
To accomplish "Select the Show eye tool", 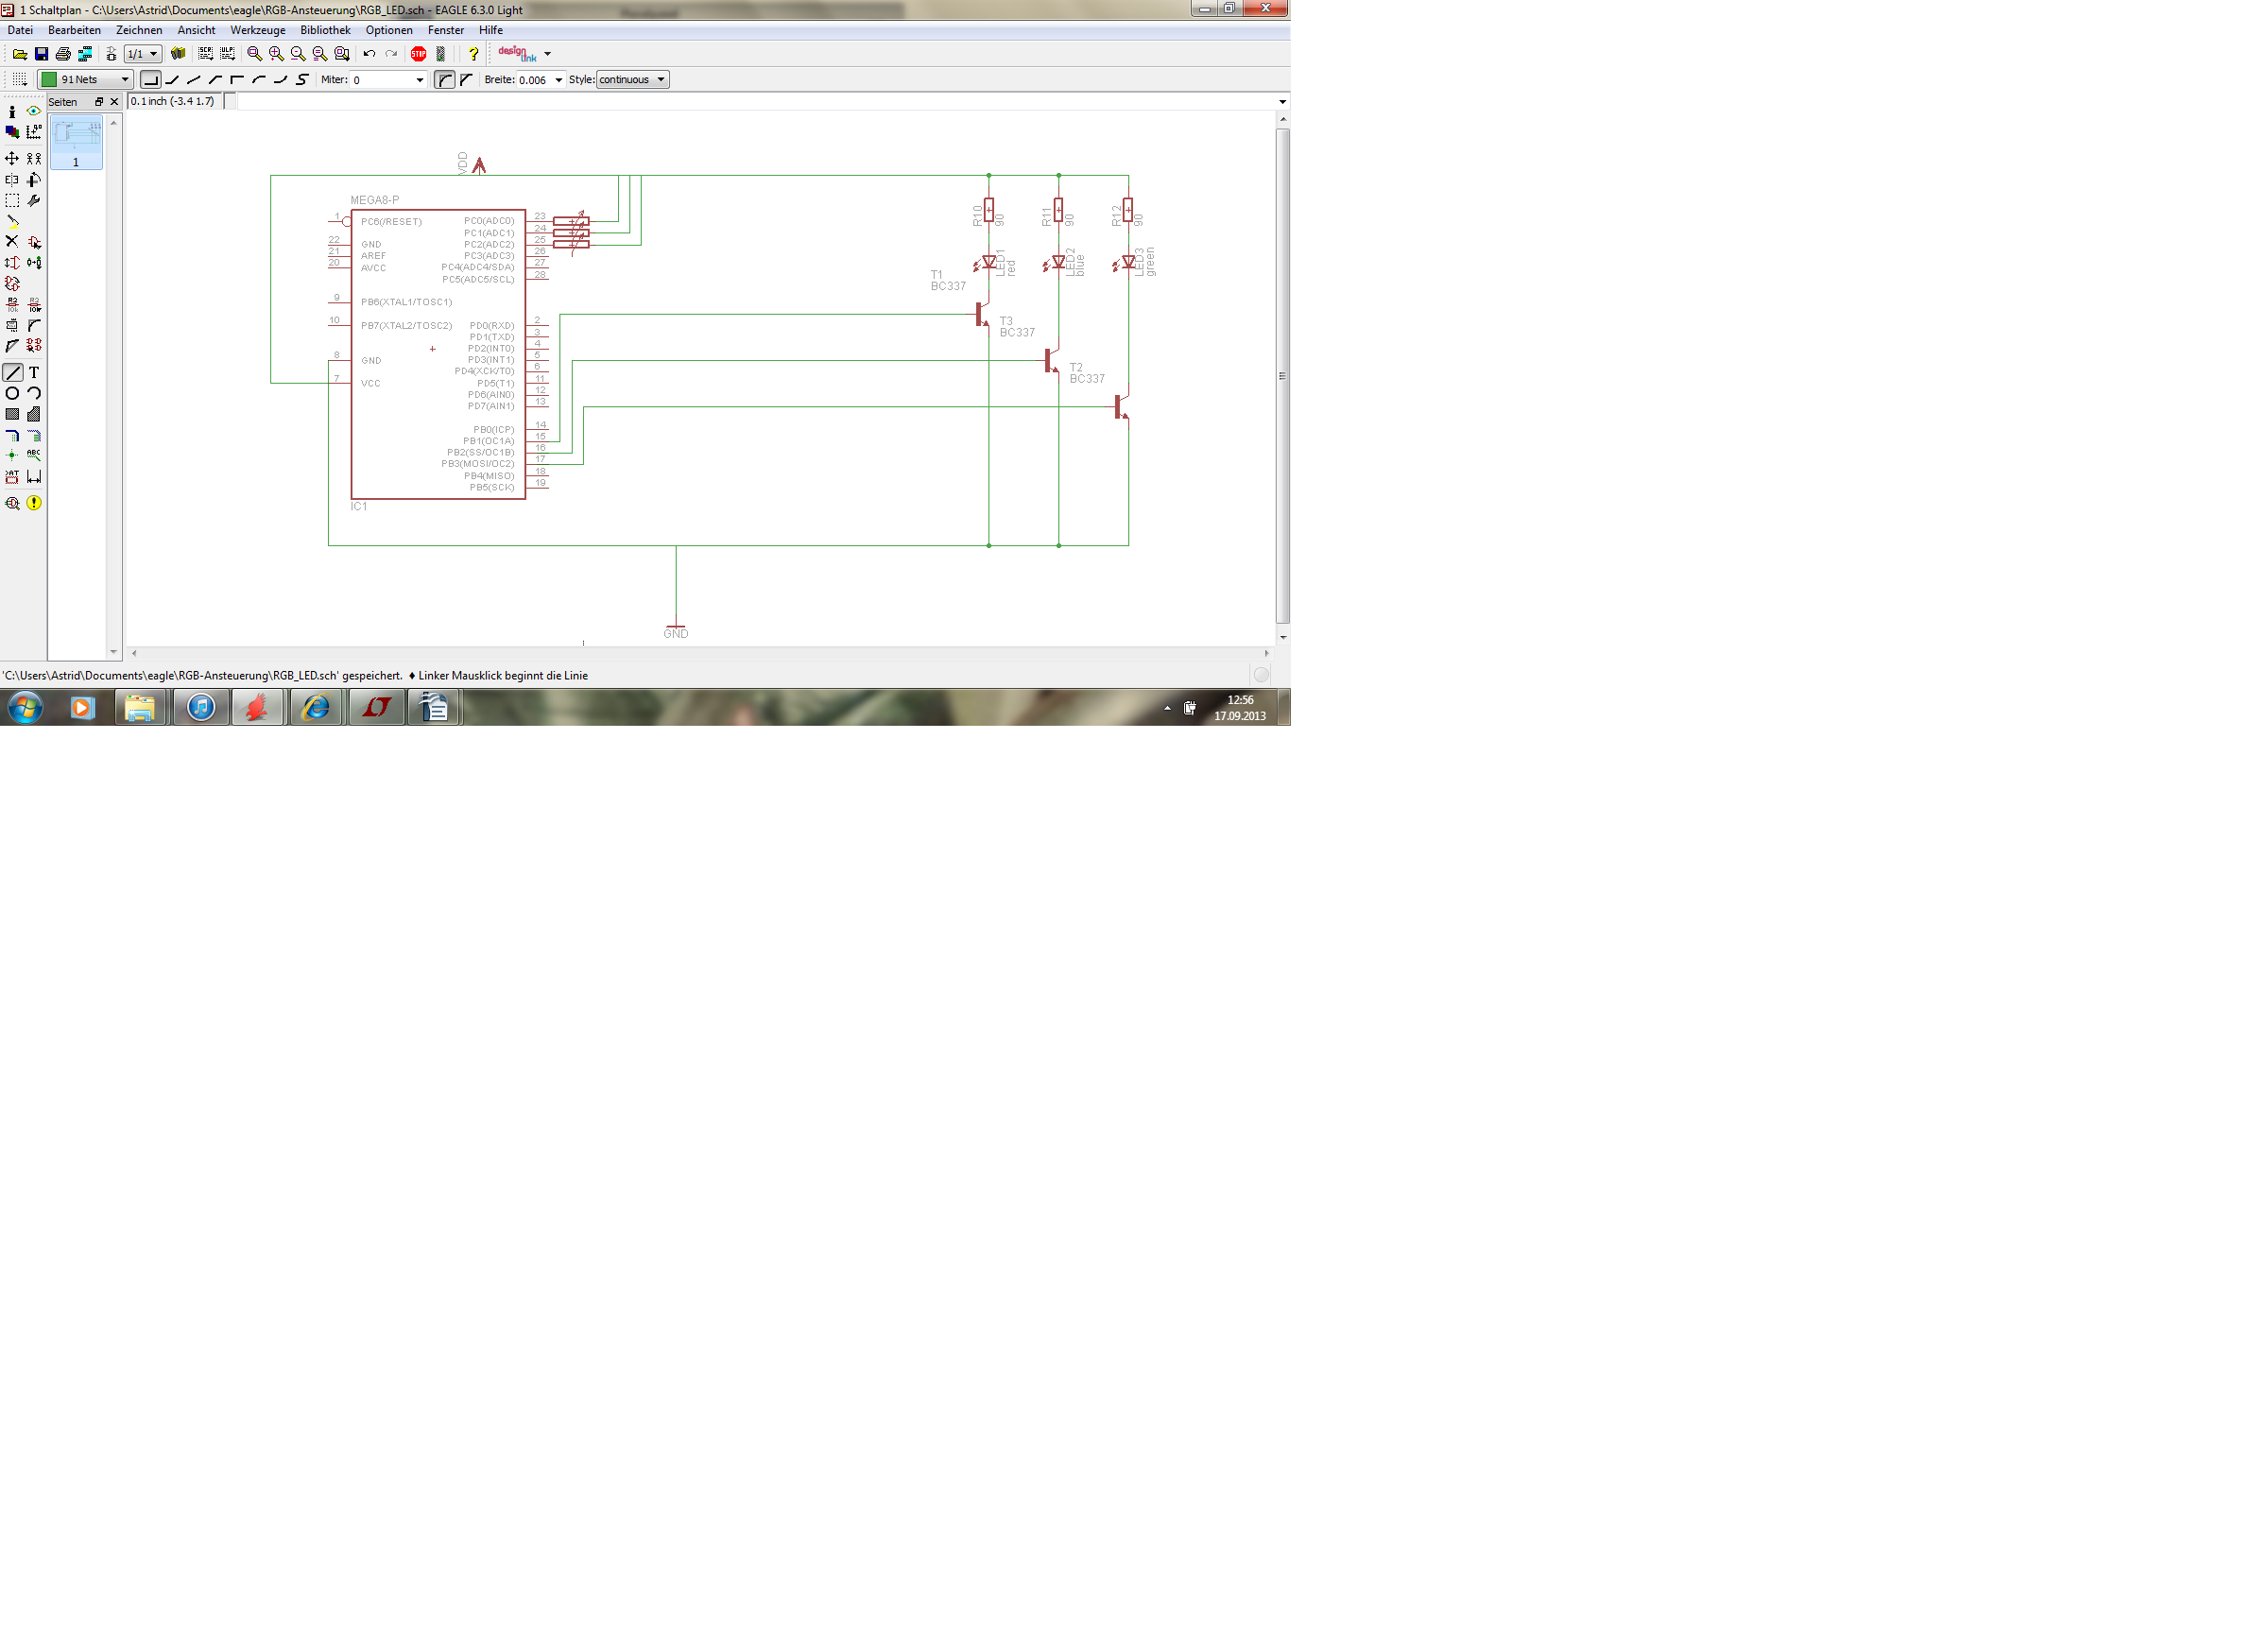I will pyautogui.click(x=34, y=112).
